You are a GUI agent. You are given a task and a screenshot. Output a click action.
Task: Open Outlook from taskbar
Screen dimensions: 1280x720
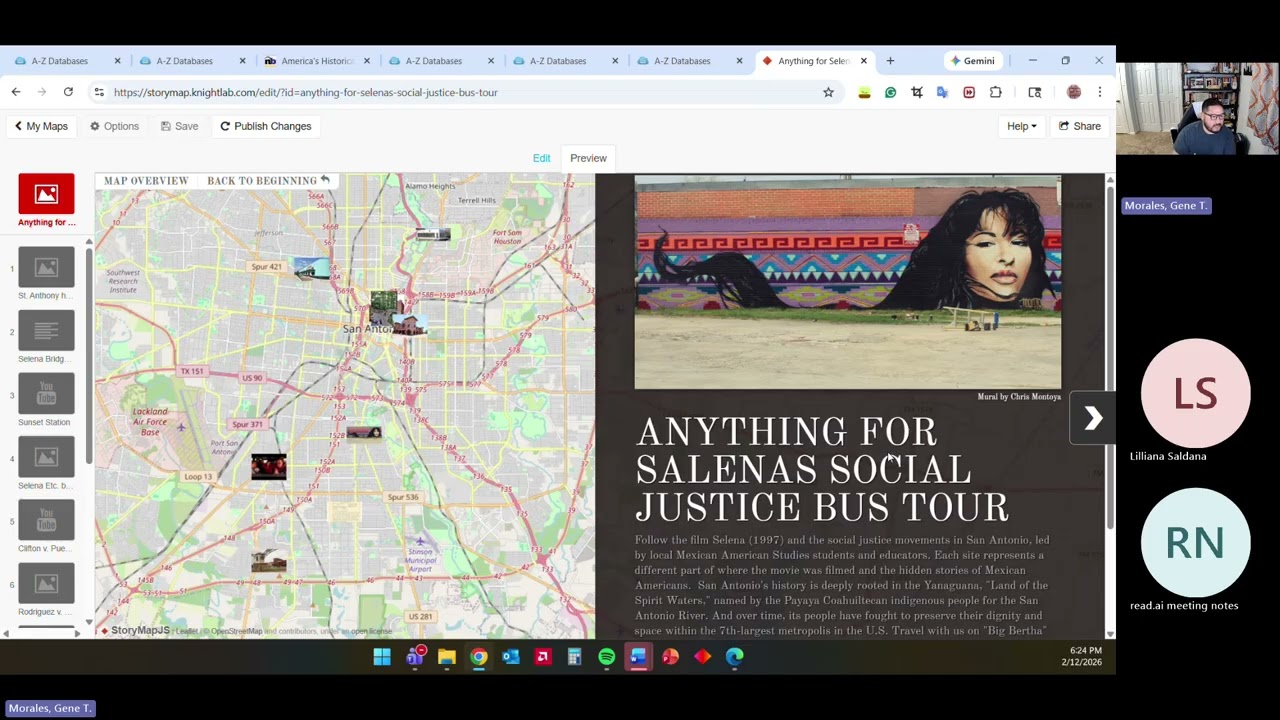tap(511, 657)
